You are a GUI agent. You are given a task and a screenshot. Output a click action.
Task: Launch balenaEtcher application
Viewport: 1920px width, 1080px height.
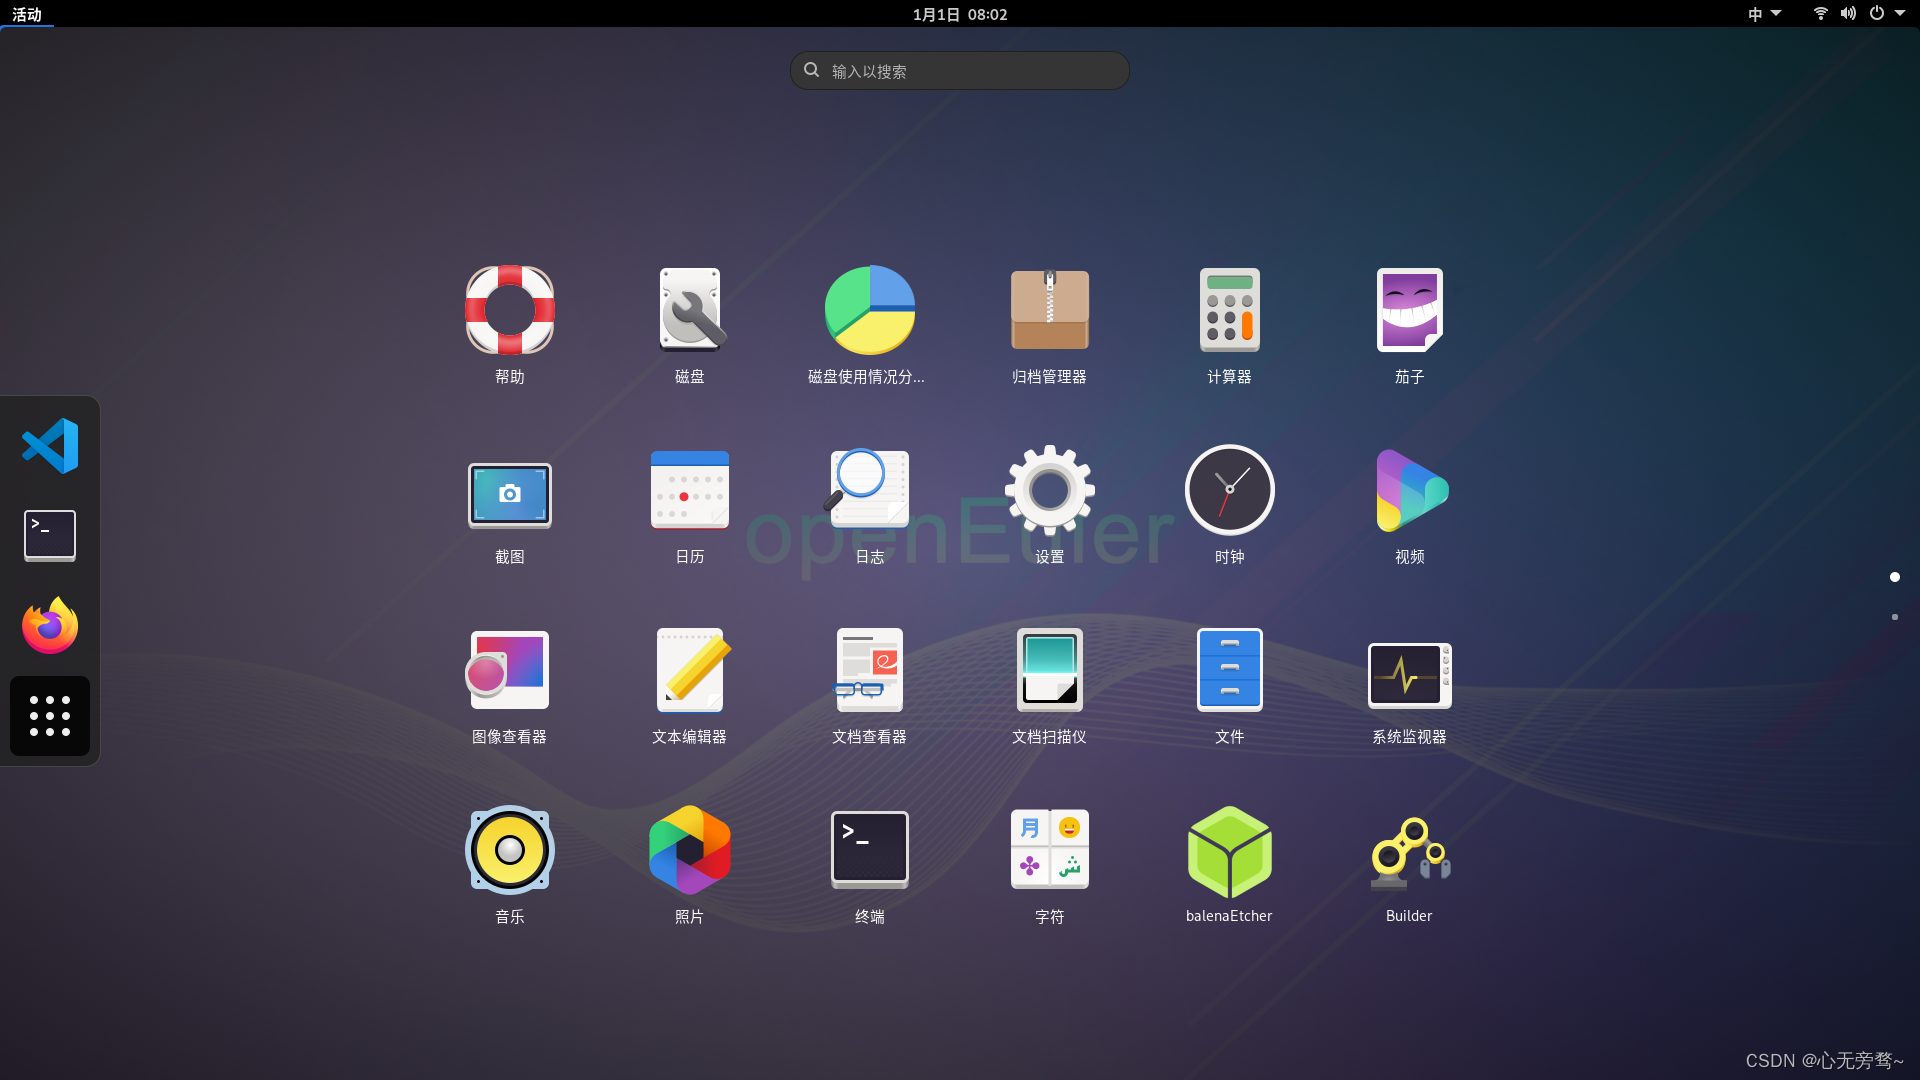[x=1229, y=851]
